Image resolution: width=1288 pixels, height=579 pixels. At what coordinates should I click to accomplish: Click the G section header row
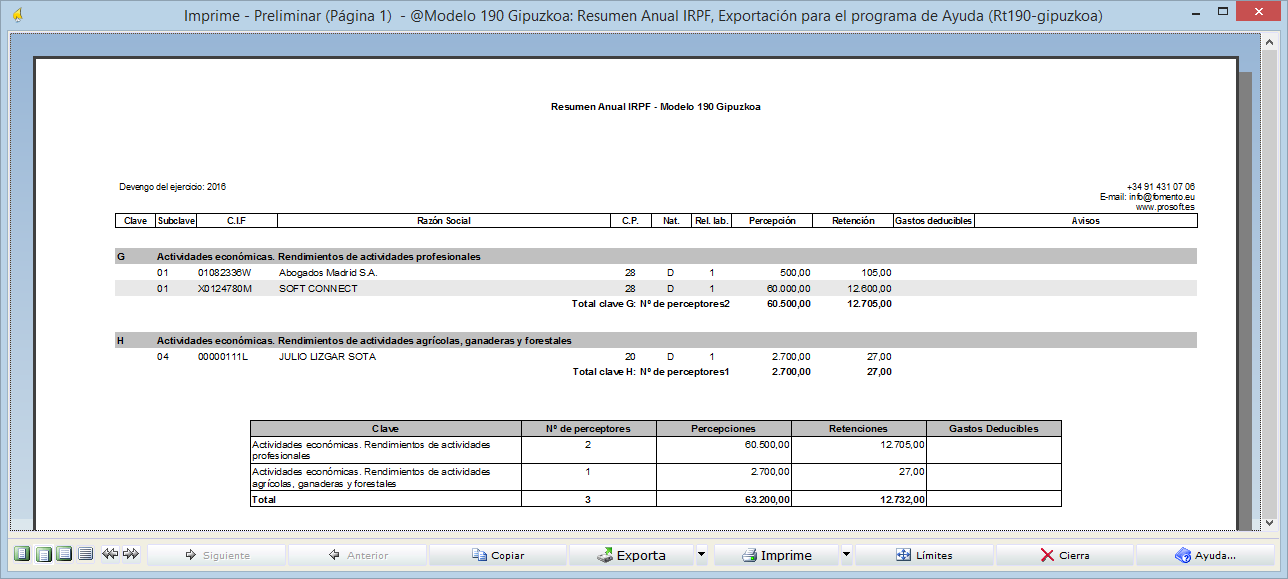(x=656, y=256)
